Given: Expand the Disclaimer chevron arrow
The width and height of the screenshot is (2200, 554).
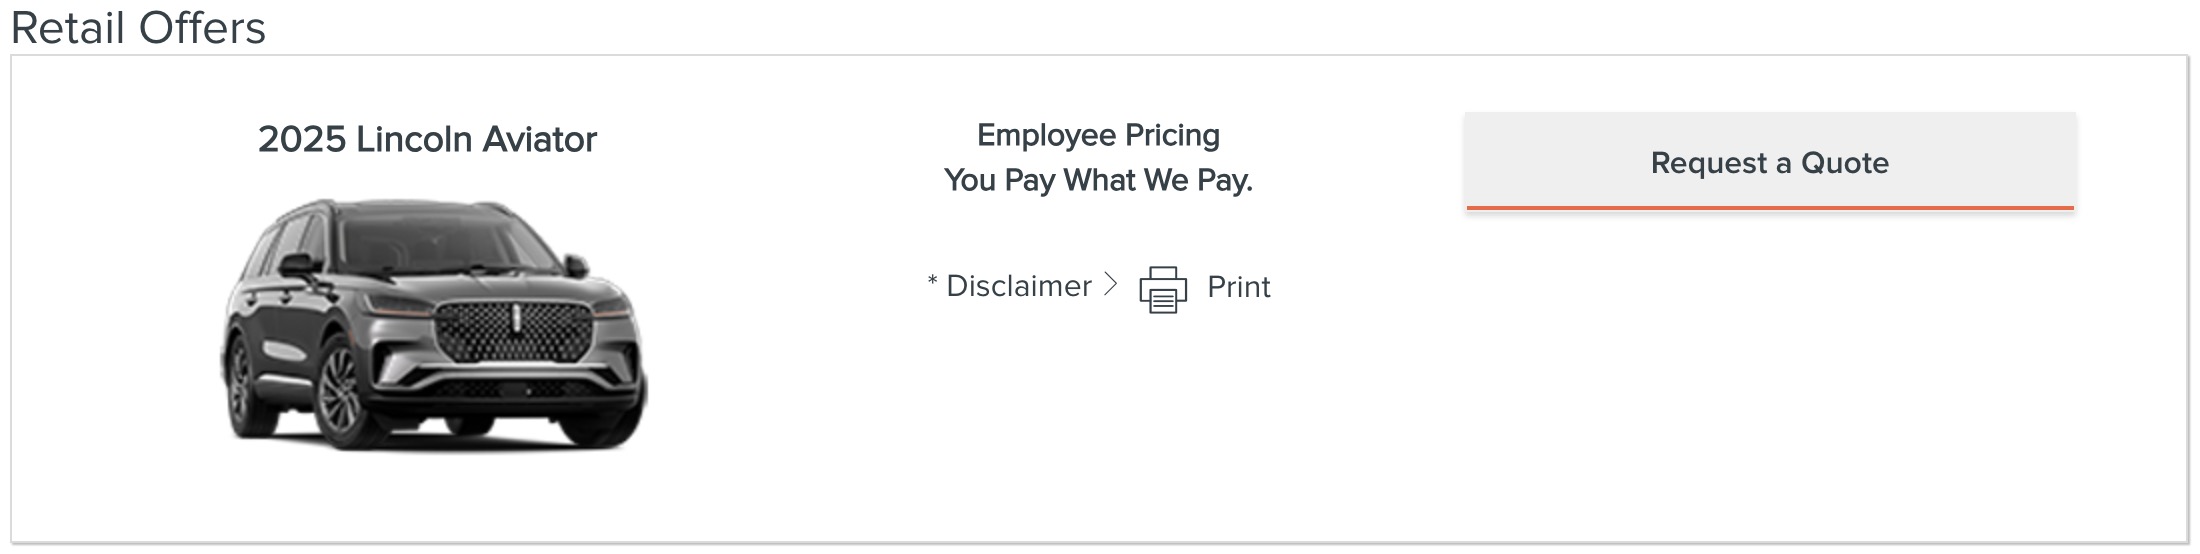Looking at the screenshot, I should click(1110, 285).
